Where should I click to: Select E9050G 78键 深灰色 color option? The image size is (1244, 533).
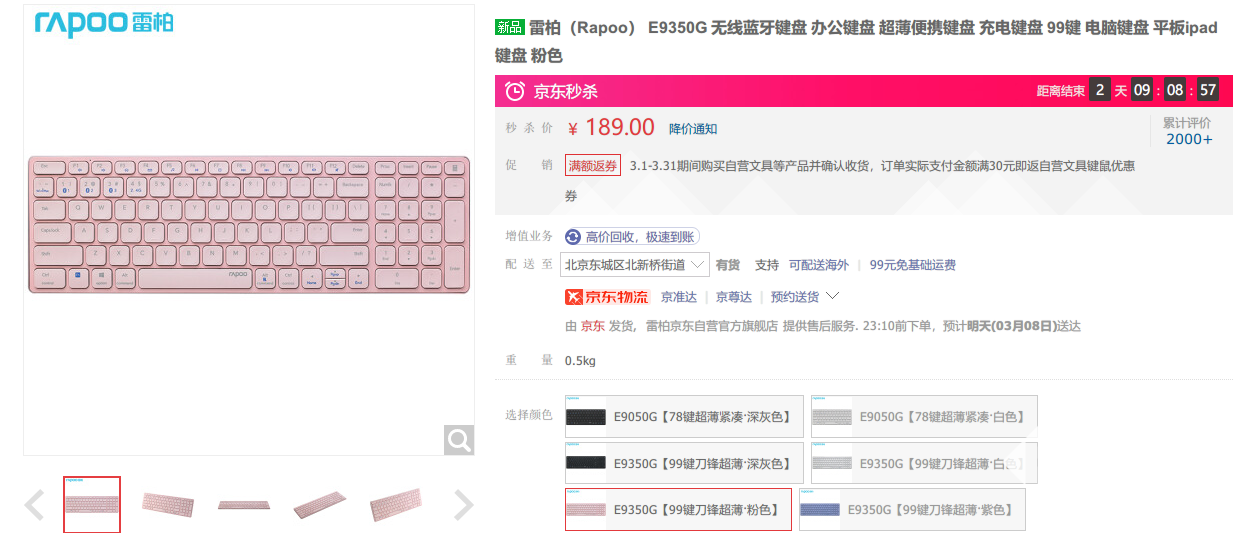coord(682,417)
